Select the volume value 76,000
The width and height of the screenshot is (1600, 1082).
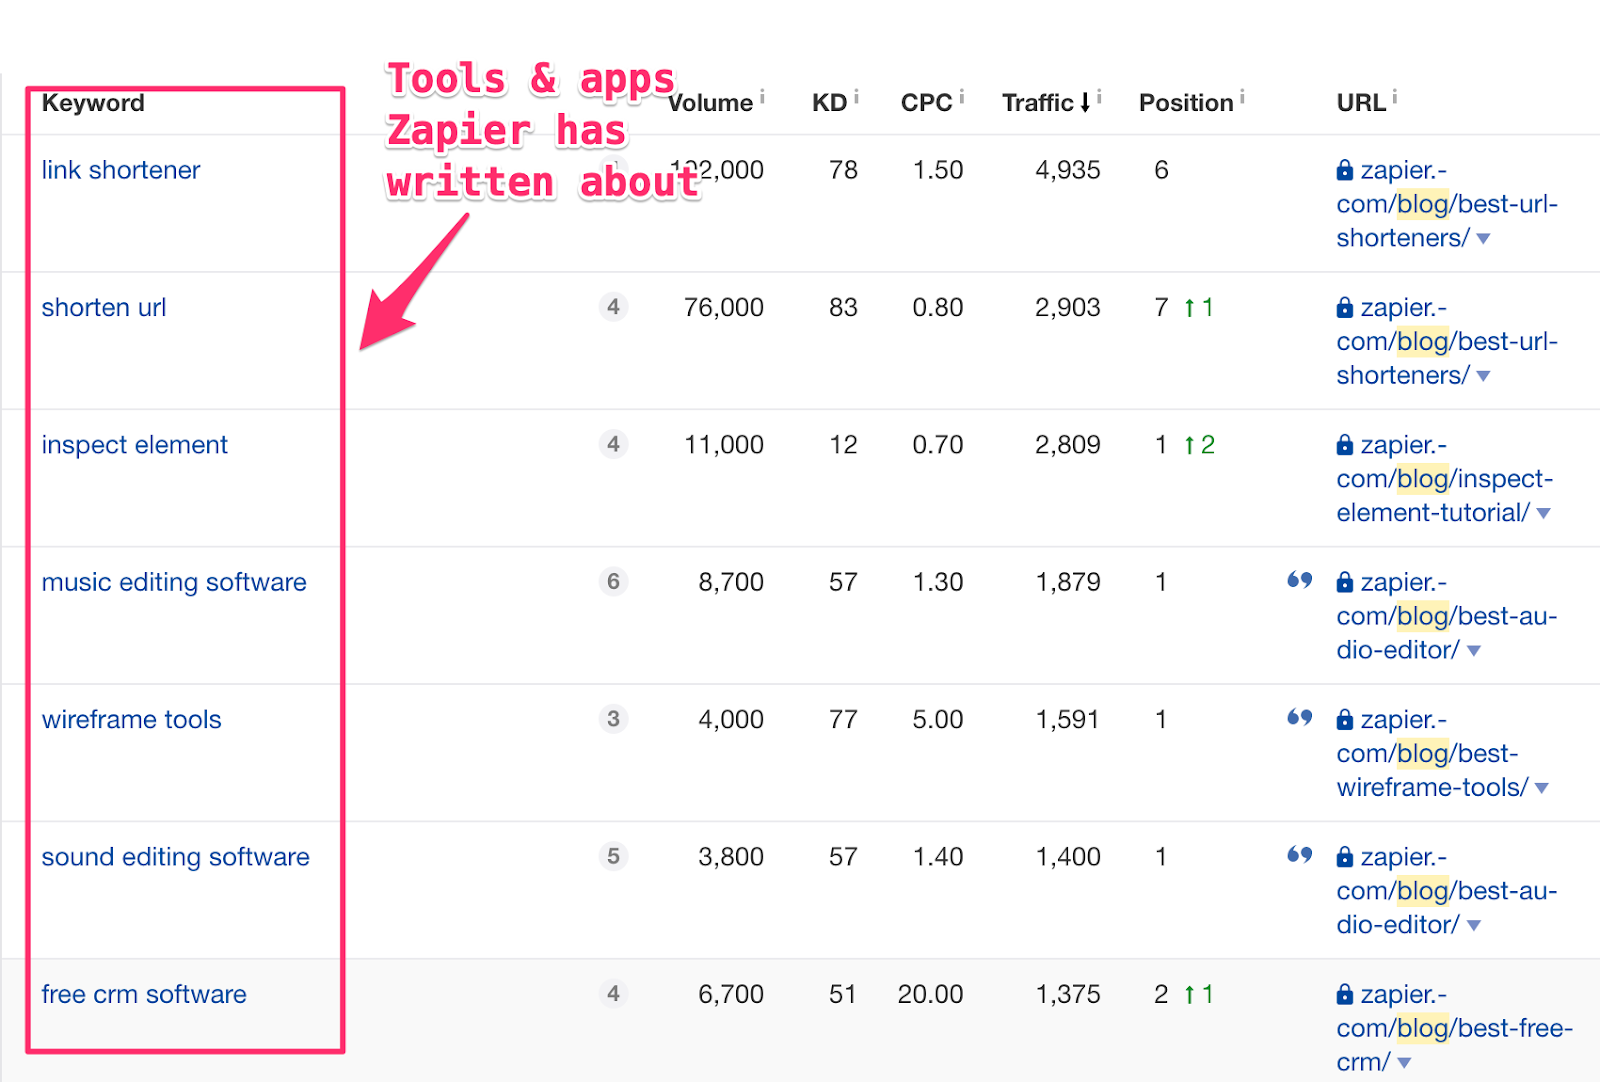pyautogui.click(x=724, y=307)
